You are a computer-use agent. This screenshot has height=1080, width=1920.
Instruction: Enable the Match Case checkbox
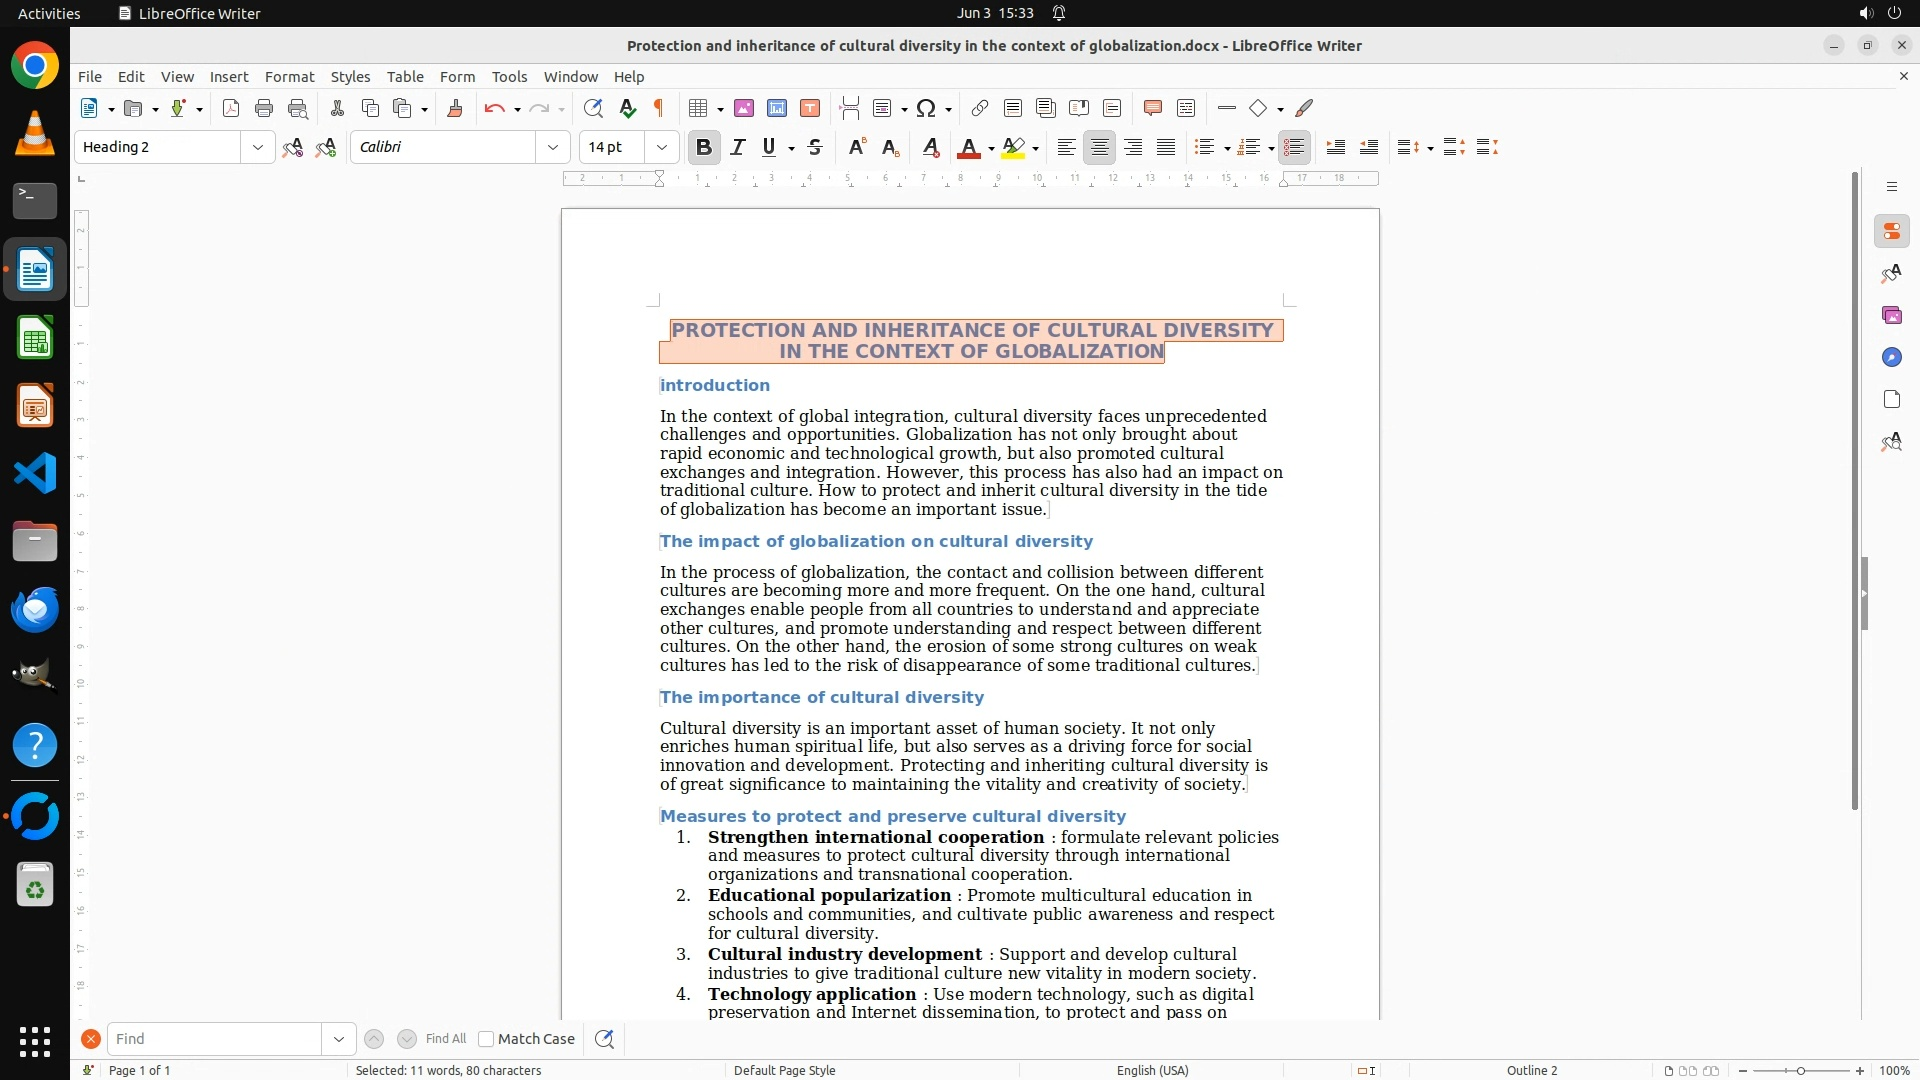[x=487, y=1039]
